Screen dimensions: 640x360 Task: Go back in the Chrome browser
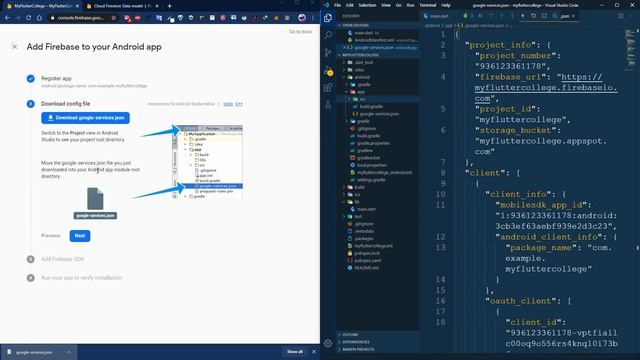7,18
